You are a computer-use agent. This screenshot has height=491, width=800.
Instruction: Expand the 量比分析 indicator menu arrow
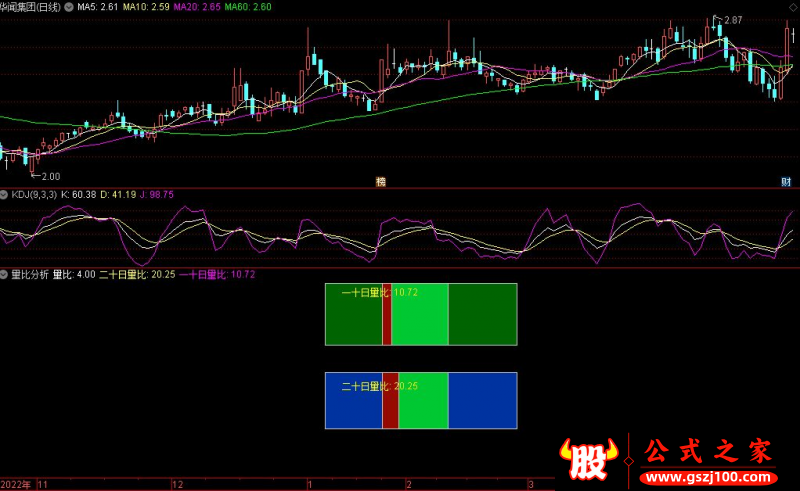click(x=4, y=274)
